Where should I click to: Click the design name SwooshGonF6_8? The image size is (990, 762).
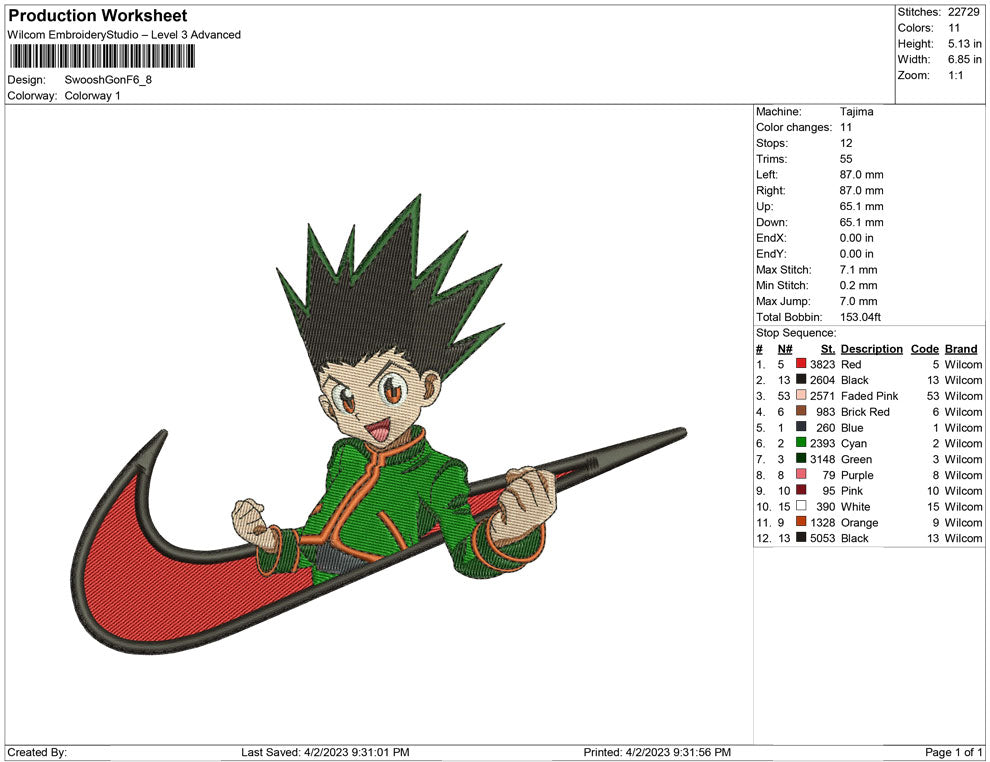[x=108, y=80]
